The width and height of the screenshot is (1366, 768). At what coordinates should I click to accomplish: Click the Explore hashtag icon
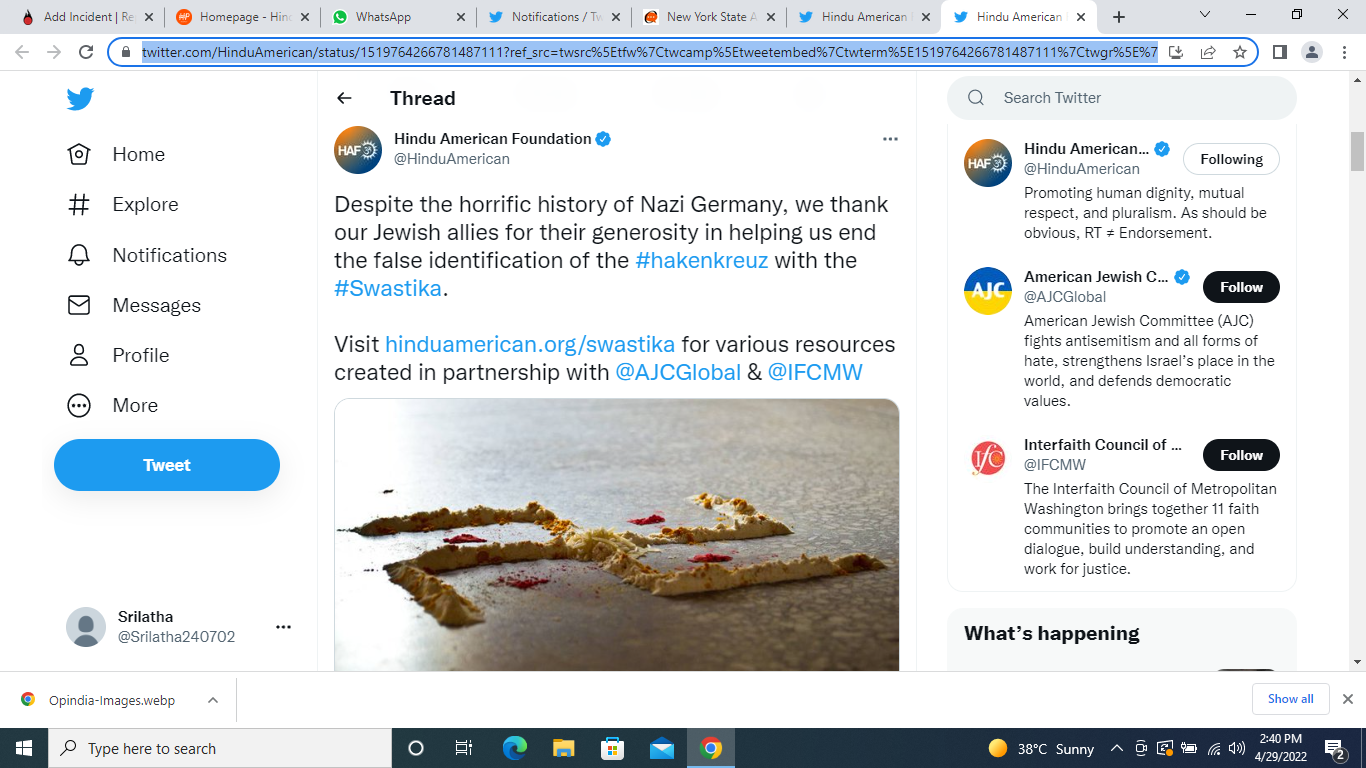79,204
